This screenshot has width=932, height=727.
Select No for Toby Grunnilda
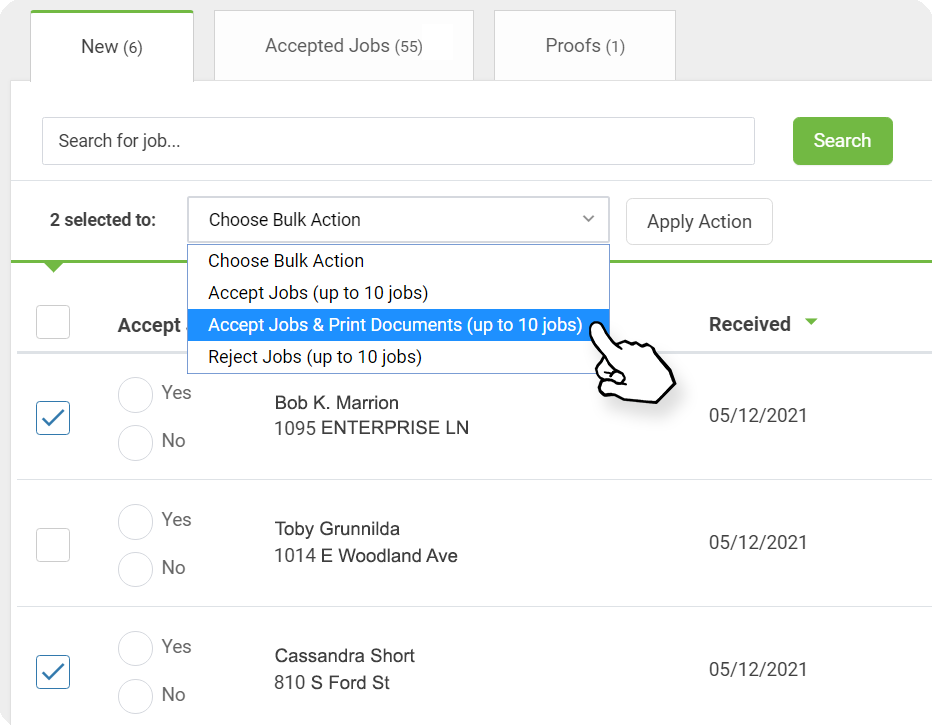[135, 569]
